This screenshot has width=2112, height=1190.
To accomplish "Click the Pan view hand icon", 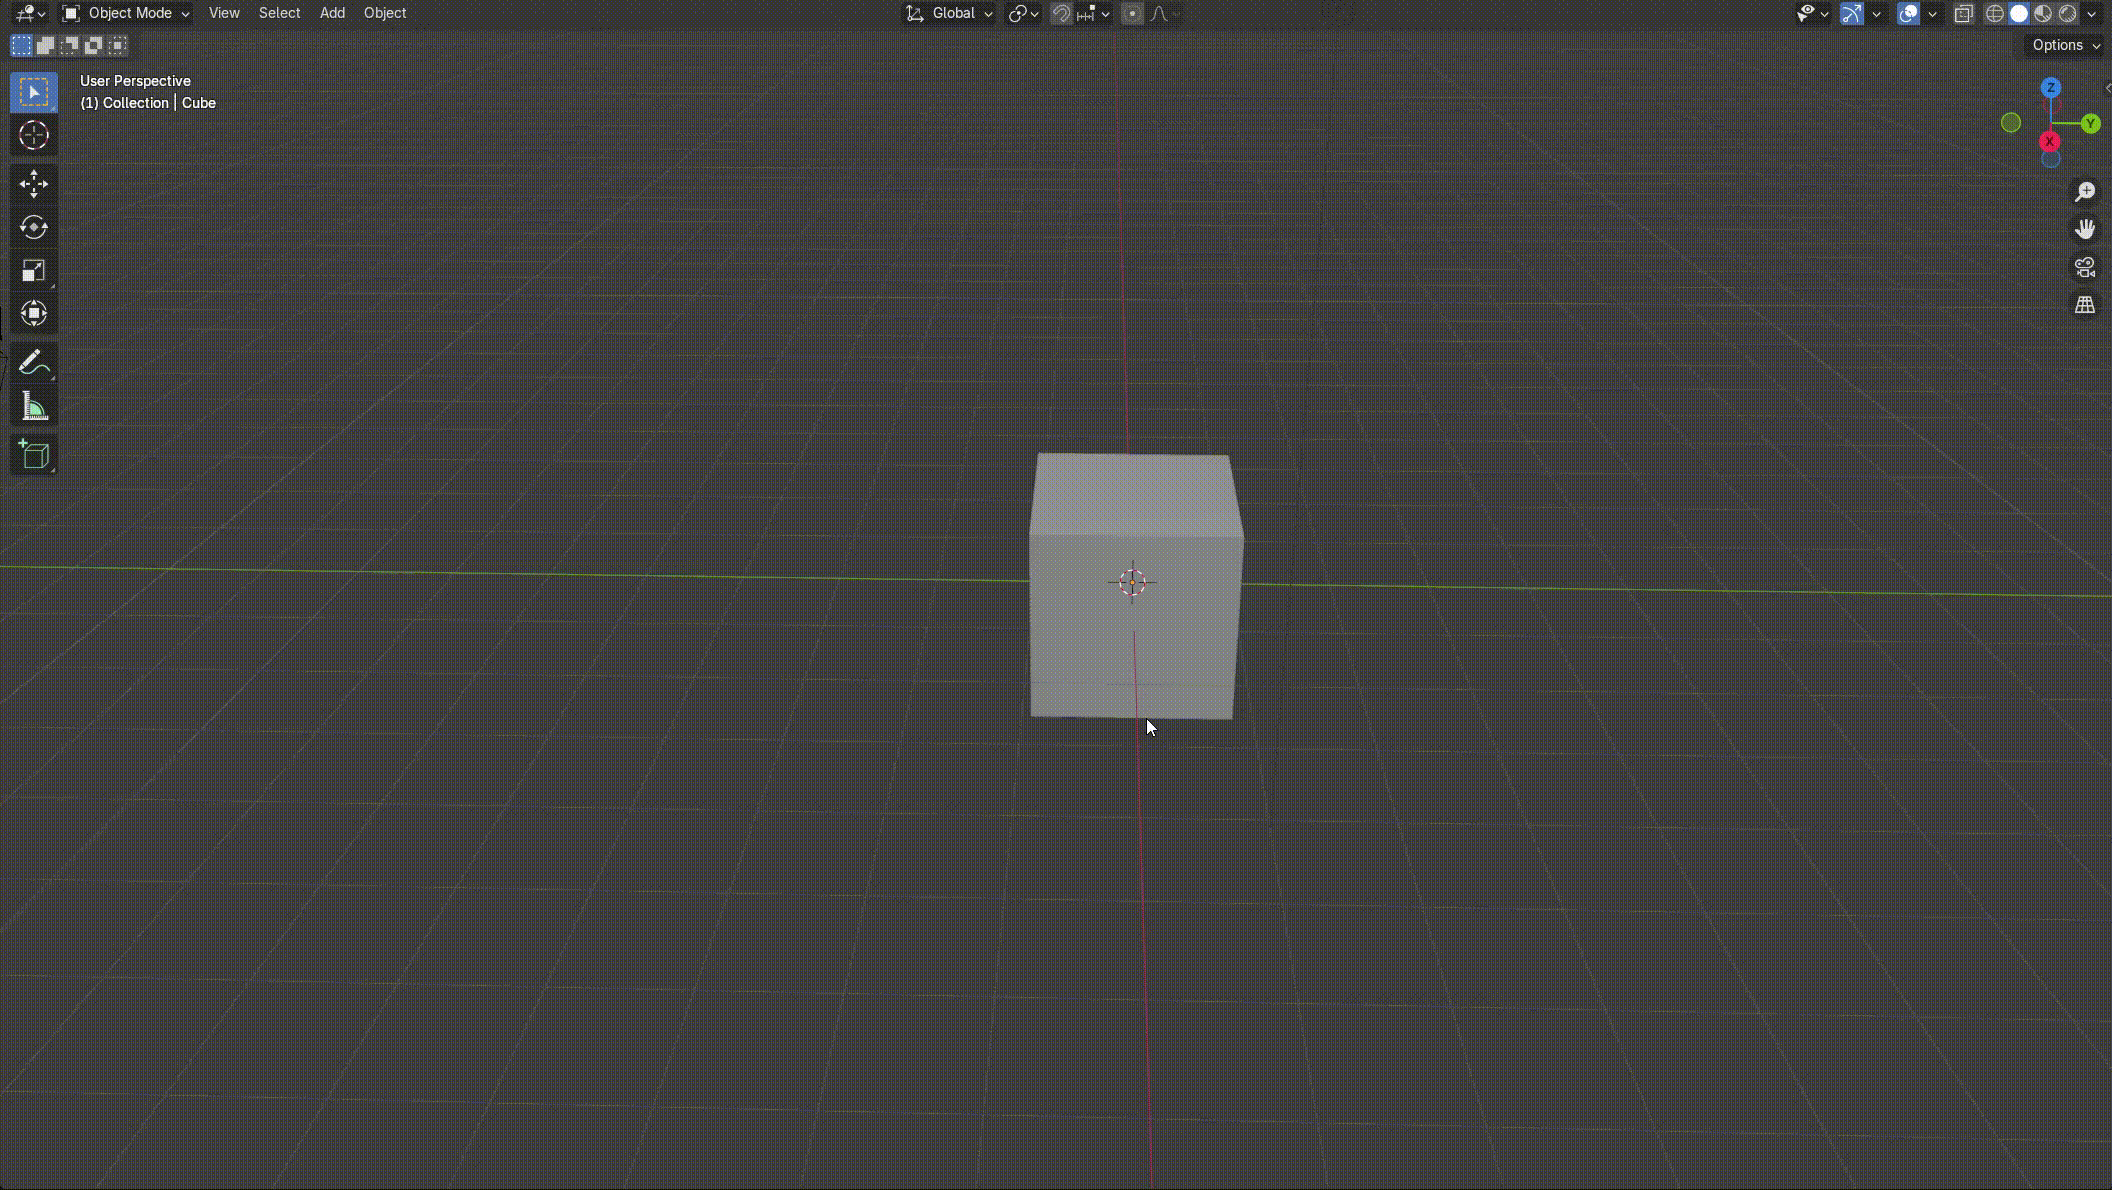I will pyautogui.click(x=2085, y=229).
